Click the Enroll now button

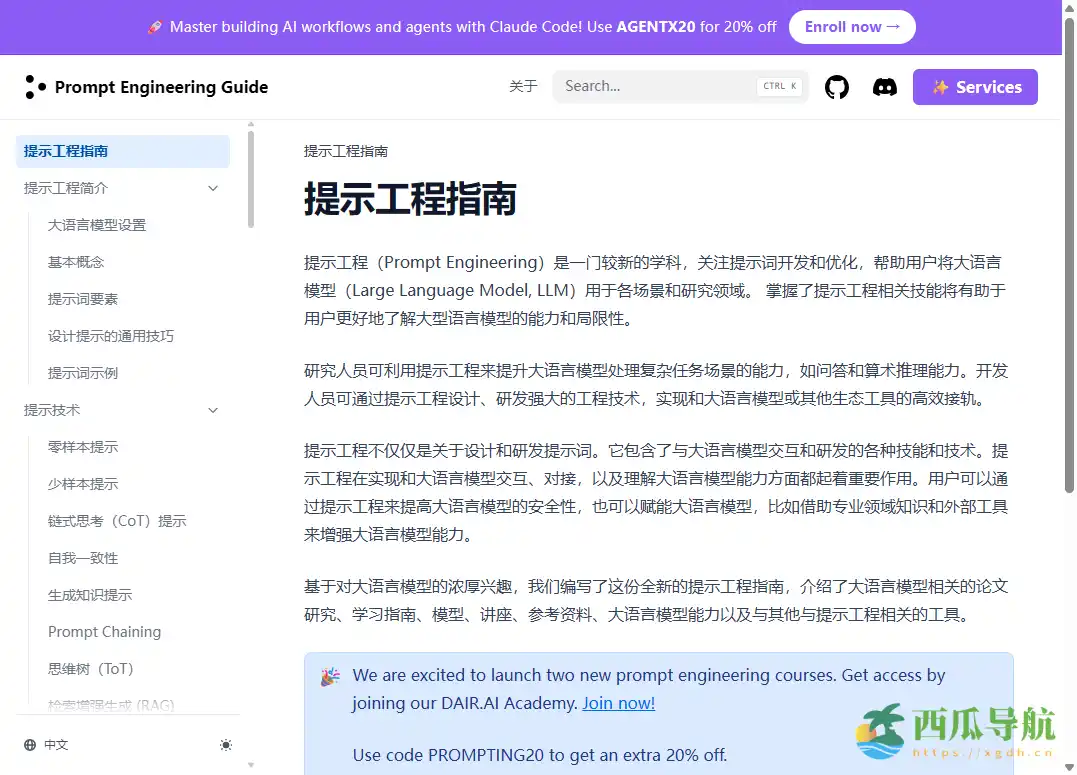pyautogui.click(x=852, y=27)
